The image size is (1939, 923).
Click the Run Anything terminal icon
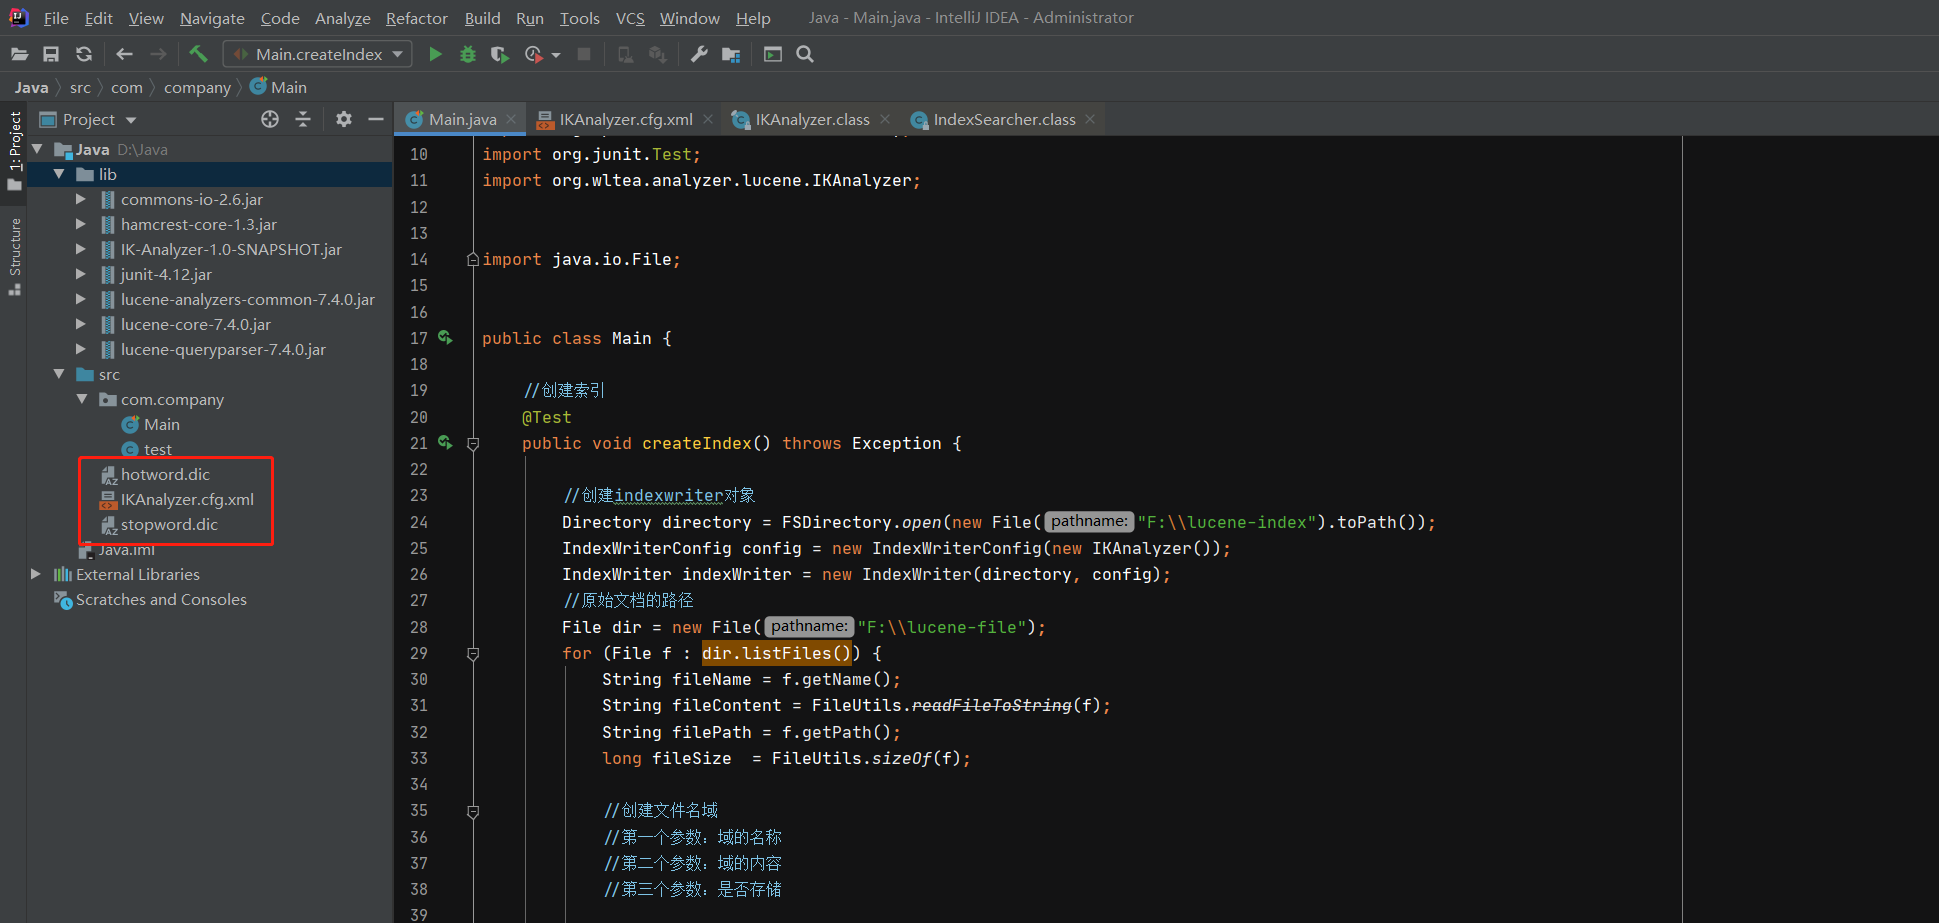(773, 54)
